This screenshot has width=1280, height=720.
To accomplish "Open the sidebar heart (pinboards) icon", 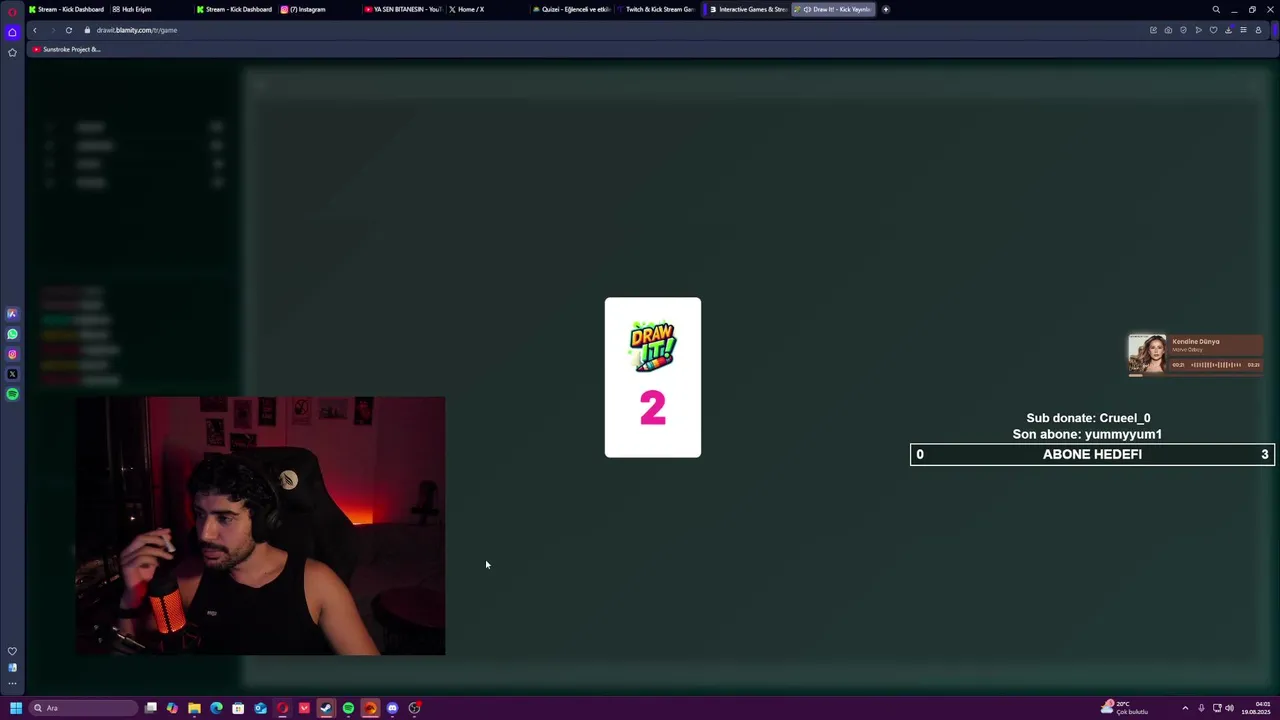I will (12, 651).
